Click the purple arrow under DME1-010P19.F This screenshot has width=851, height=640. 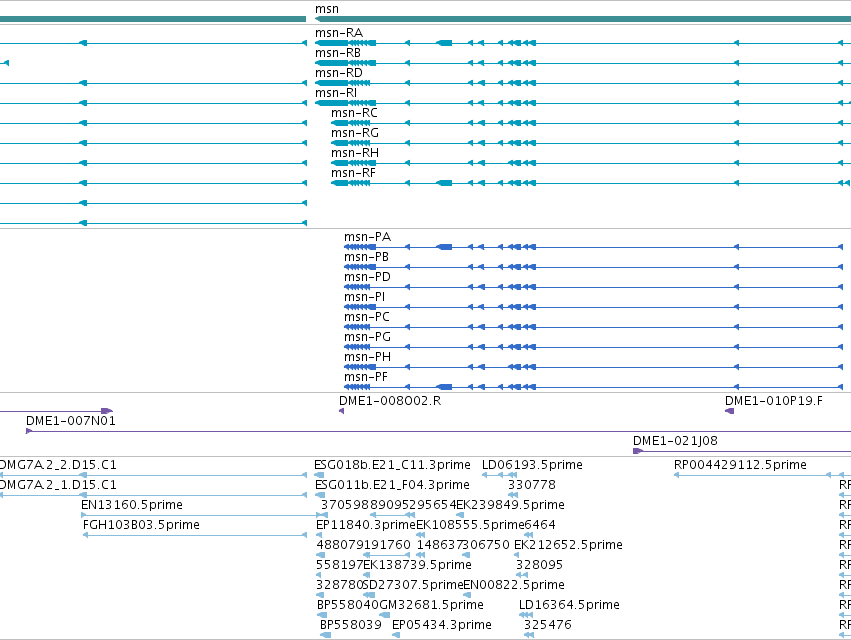tap(730, 411)
